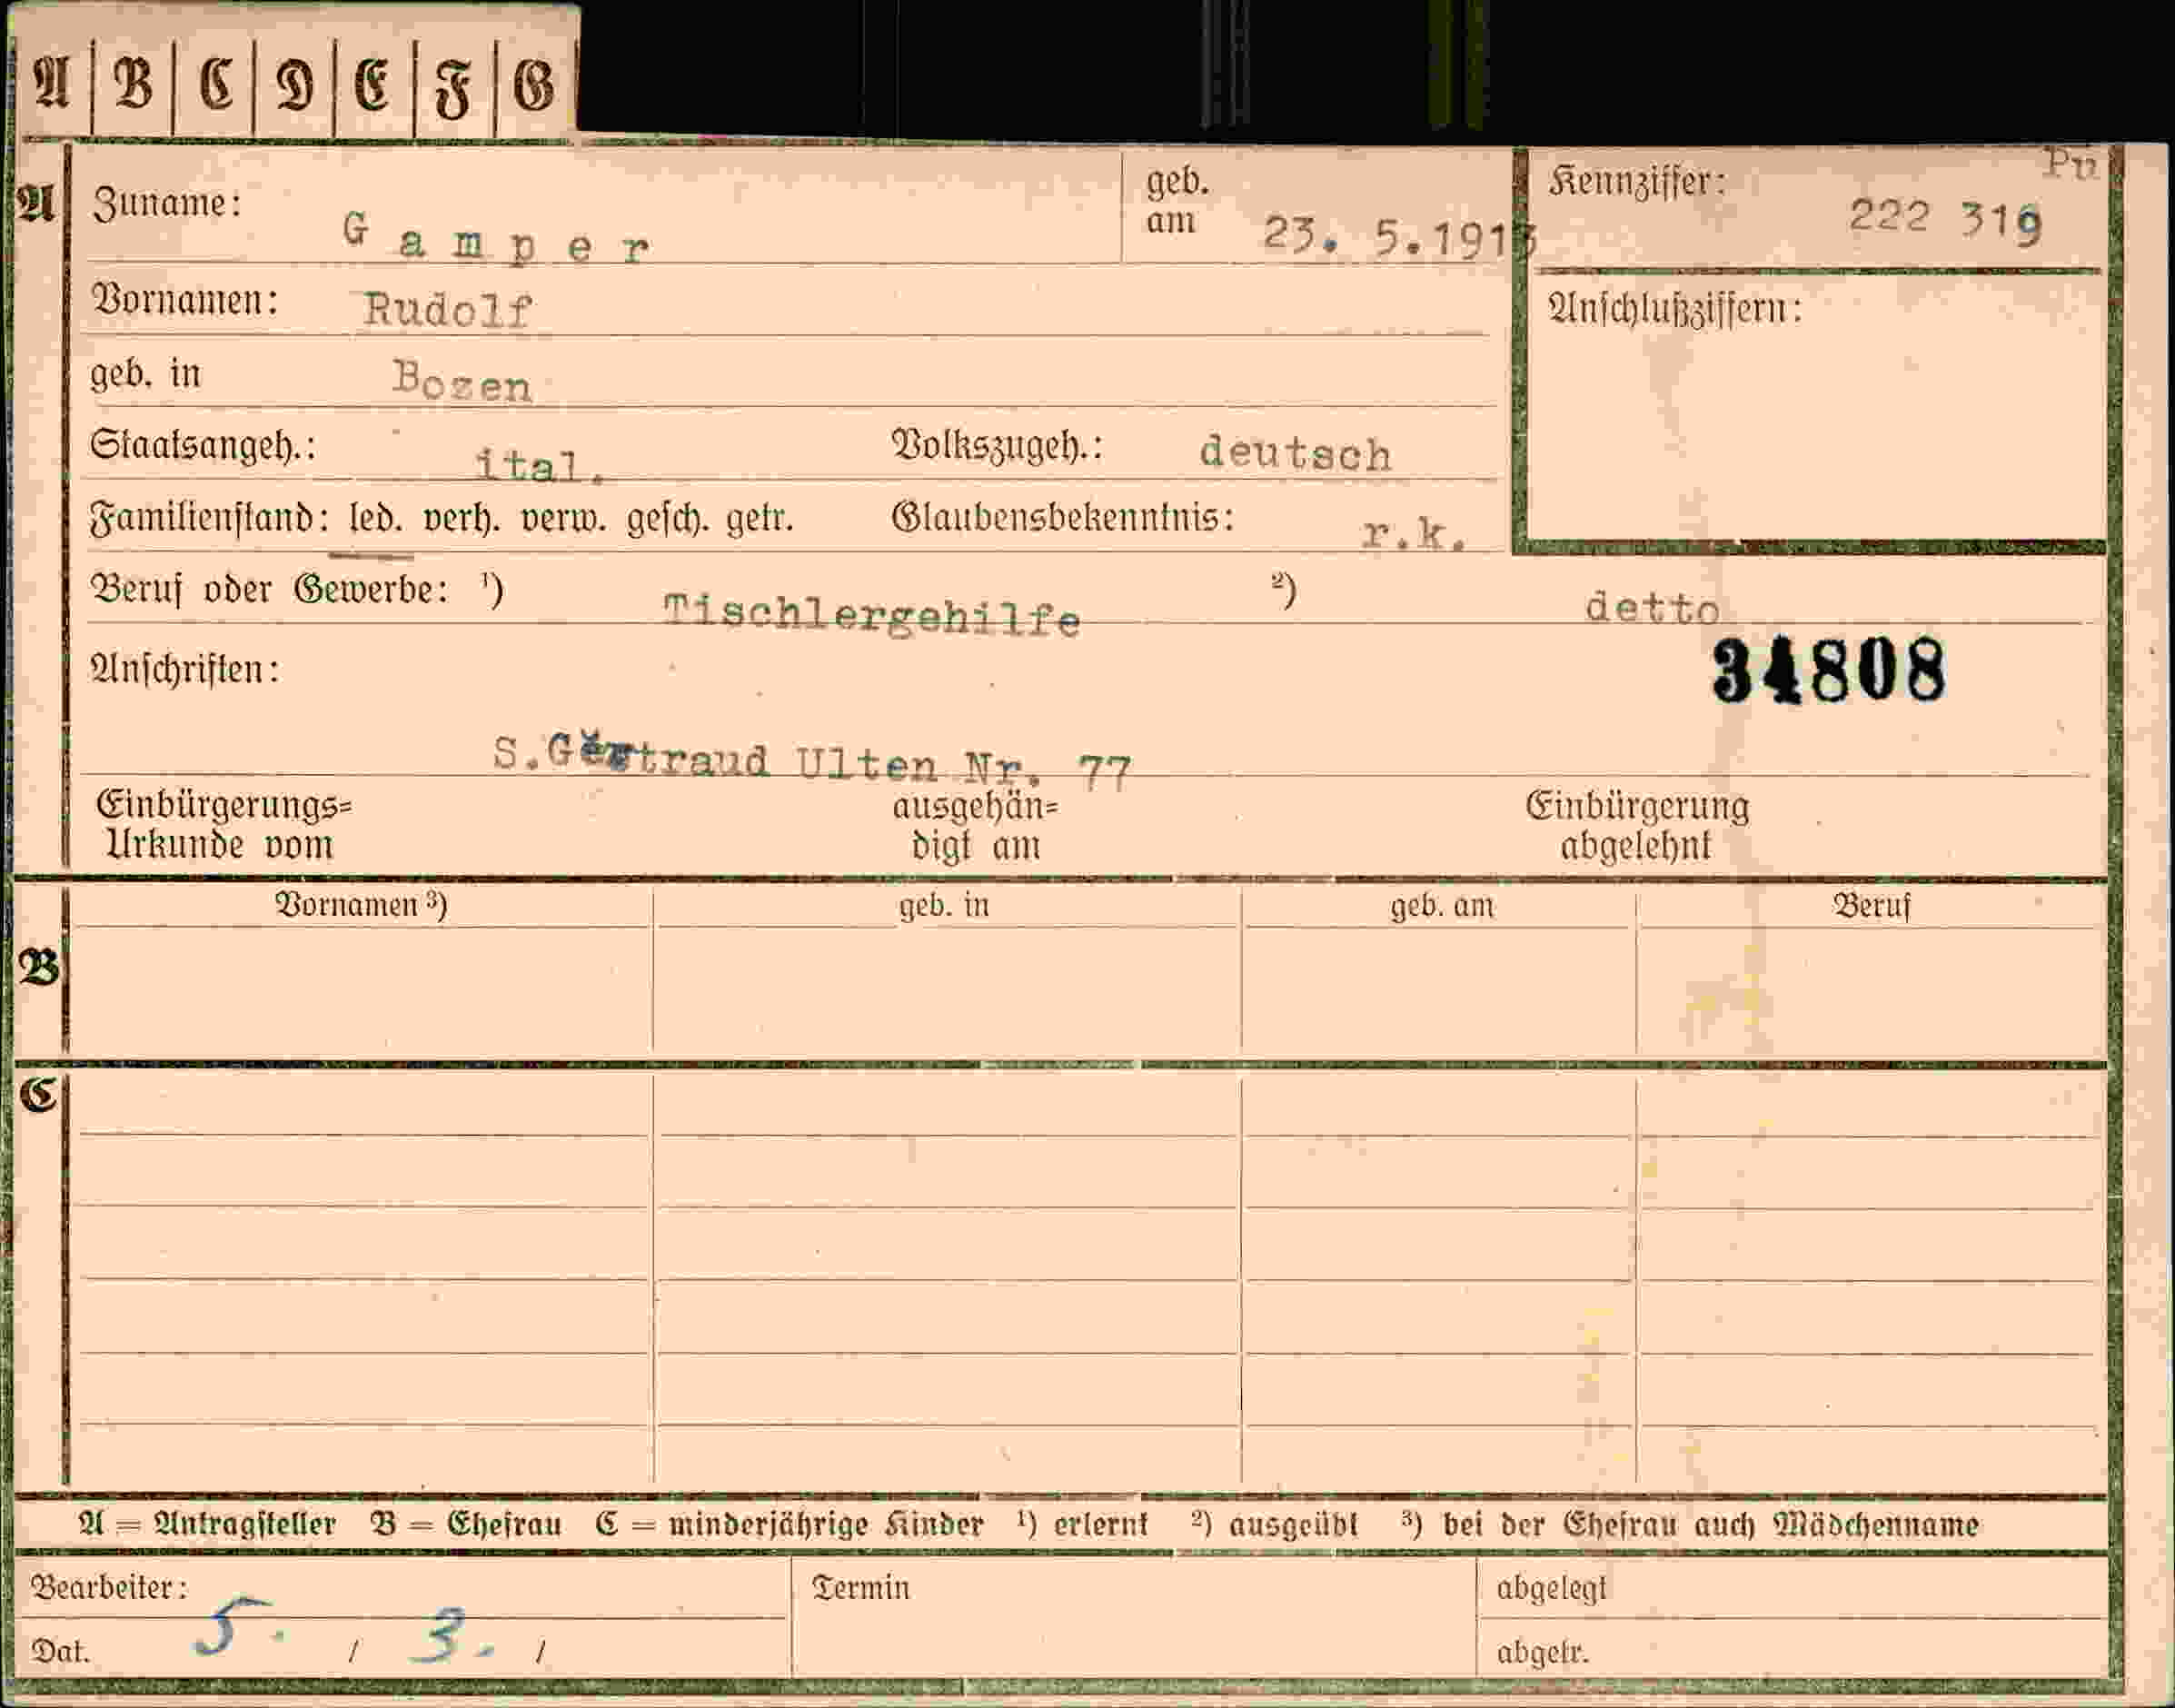The width and height of the screenshot is (2175, 1708).
Task: Click the 'Staatsangeh.:' label
Action: [x=203, y=445]
